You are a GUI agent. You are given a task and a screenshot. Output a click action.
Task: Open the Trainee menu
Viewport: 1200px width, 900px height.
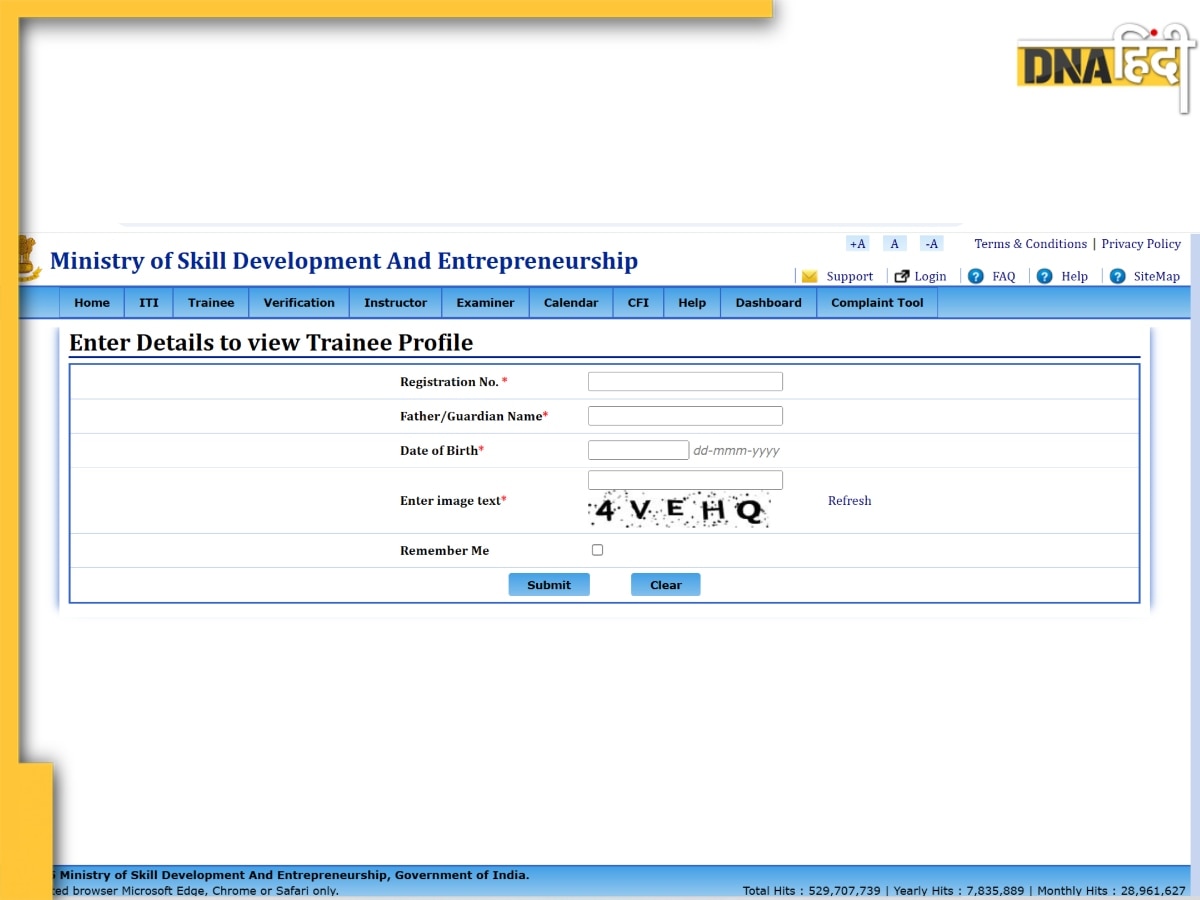click(x=211, y=303)
